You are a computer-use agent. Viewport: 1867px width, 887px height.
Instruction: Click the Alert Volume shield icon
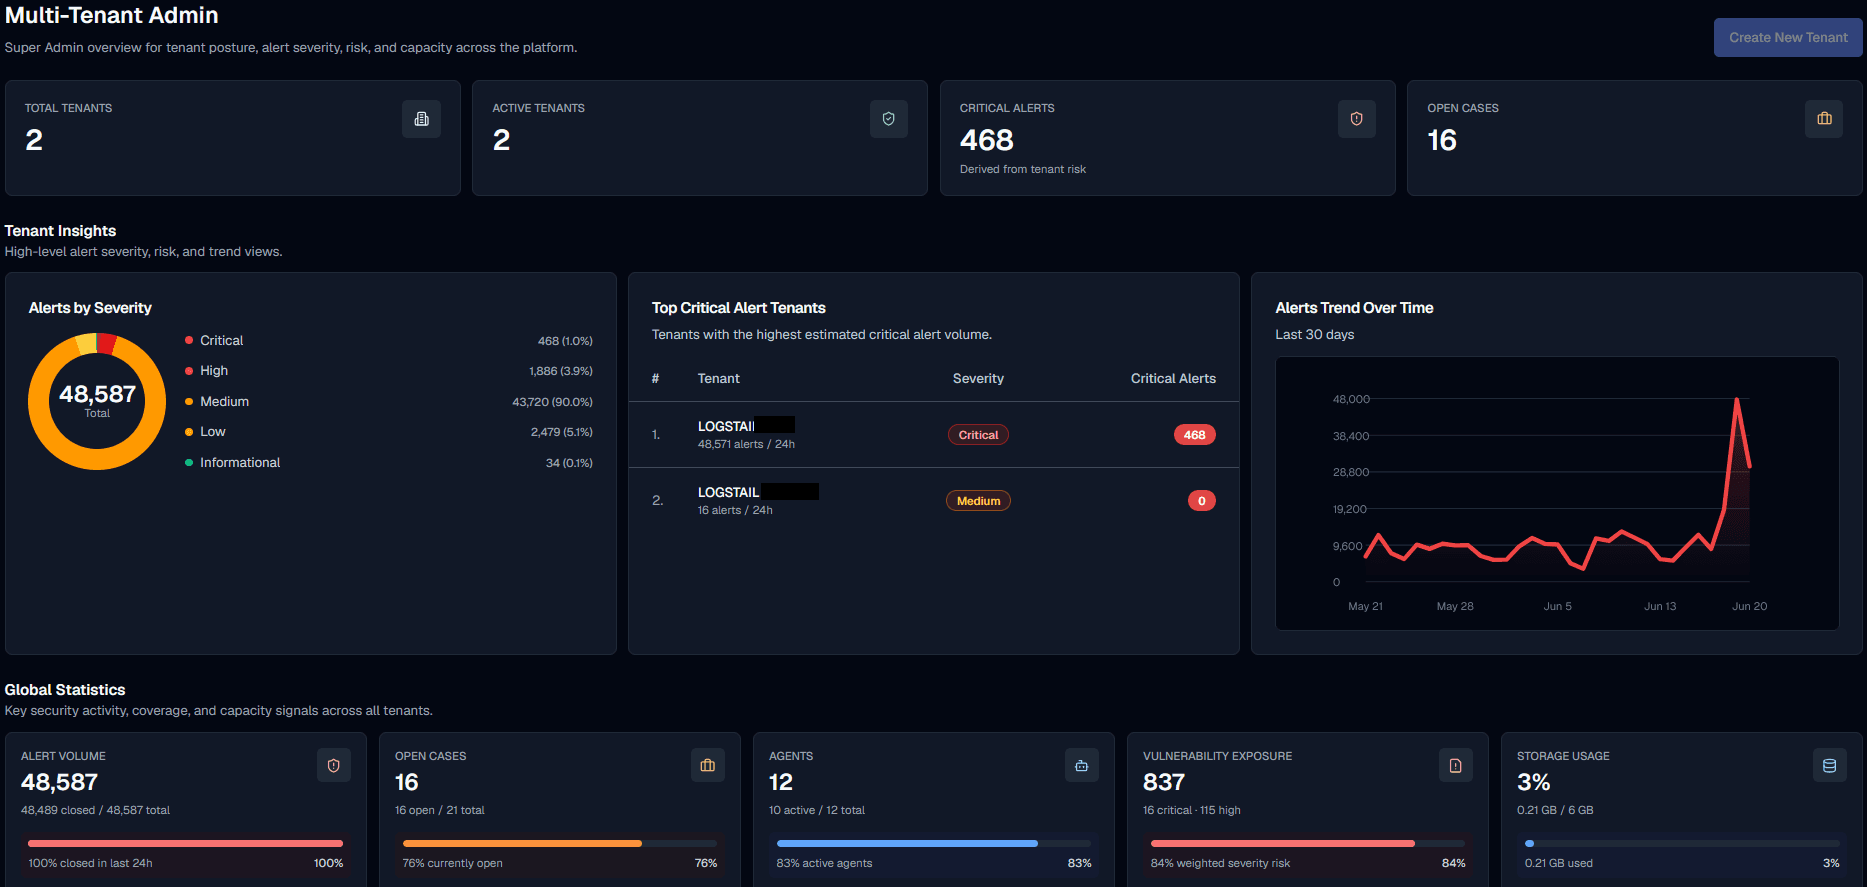(334, 765)
